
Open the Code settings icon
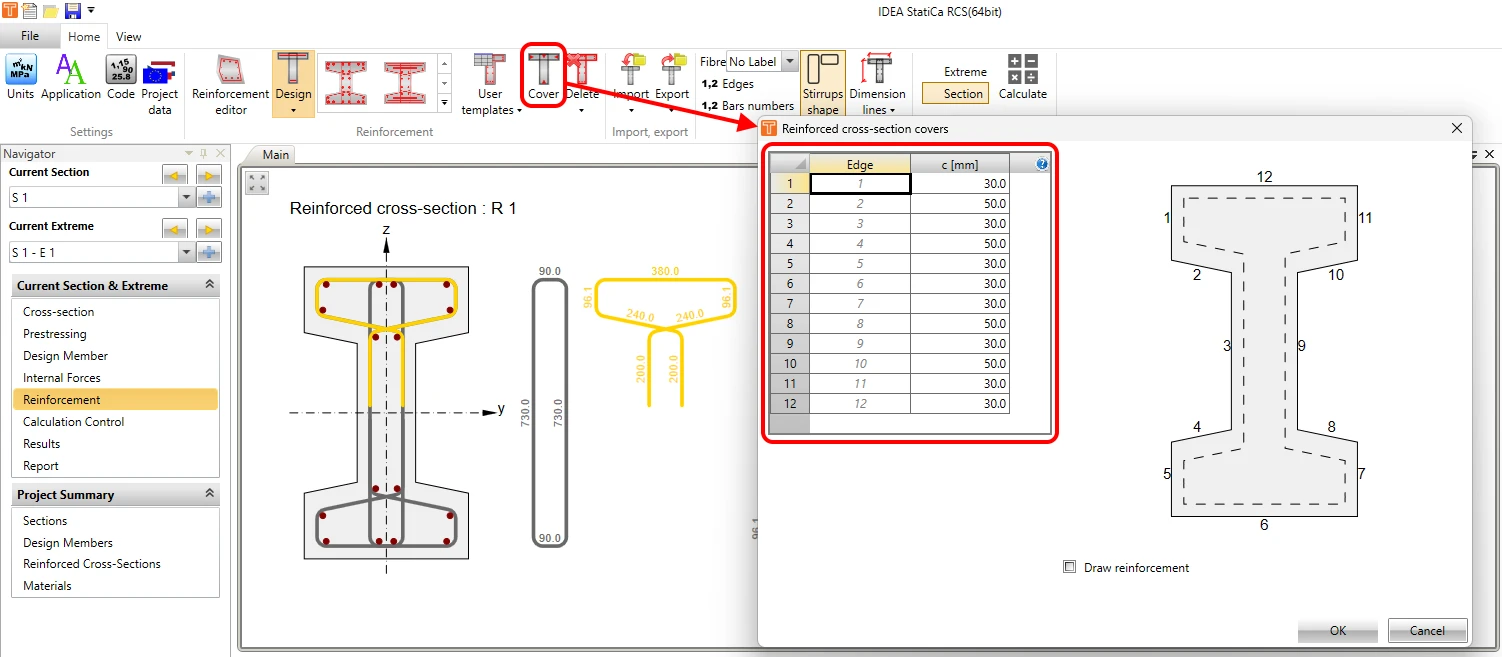click(121, 78)
